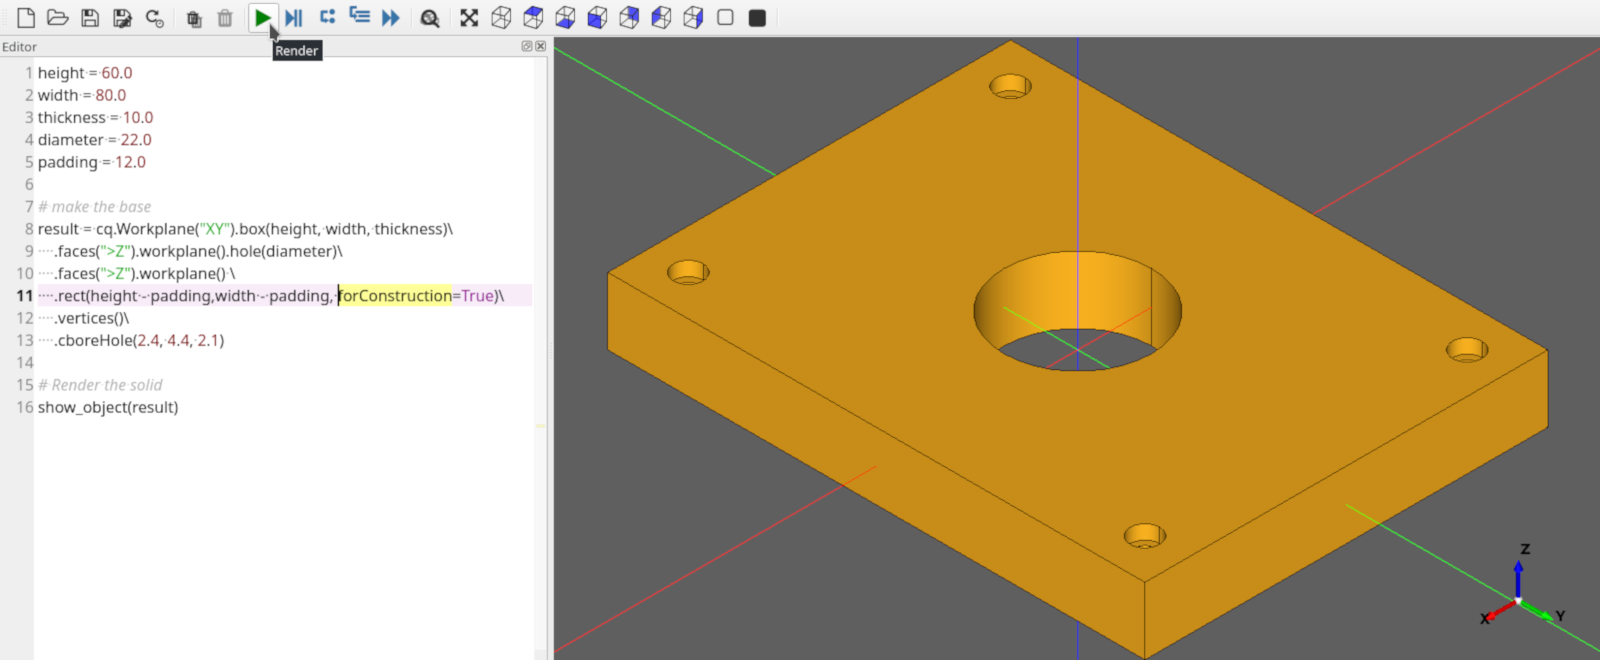Toggle the CQ object inspector

coord(430,18)
